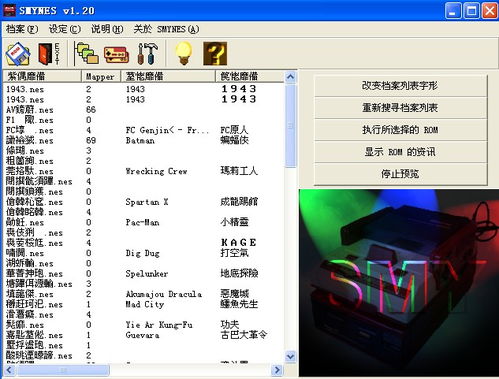499x379 pixels.
Task: Click the English name column header
Action: [x=168, y=76]
